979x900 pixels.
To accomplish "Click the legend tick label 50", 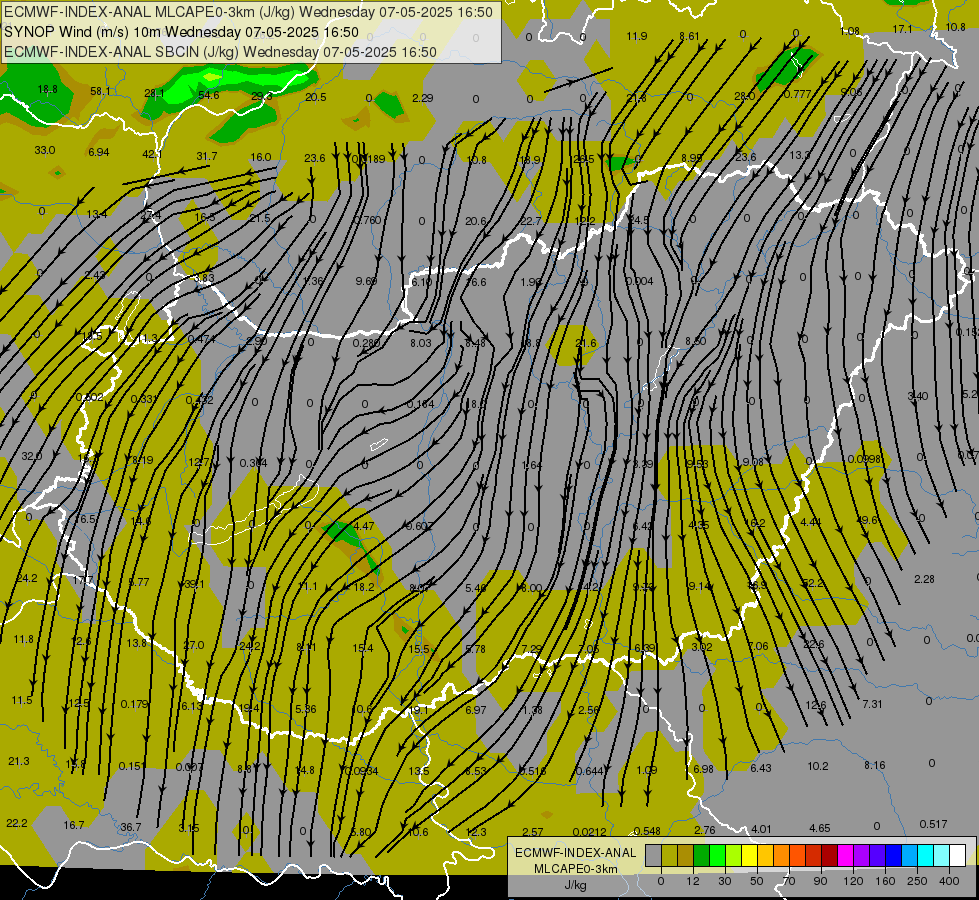I will (756, 881).
